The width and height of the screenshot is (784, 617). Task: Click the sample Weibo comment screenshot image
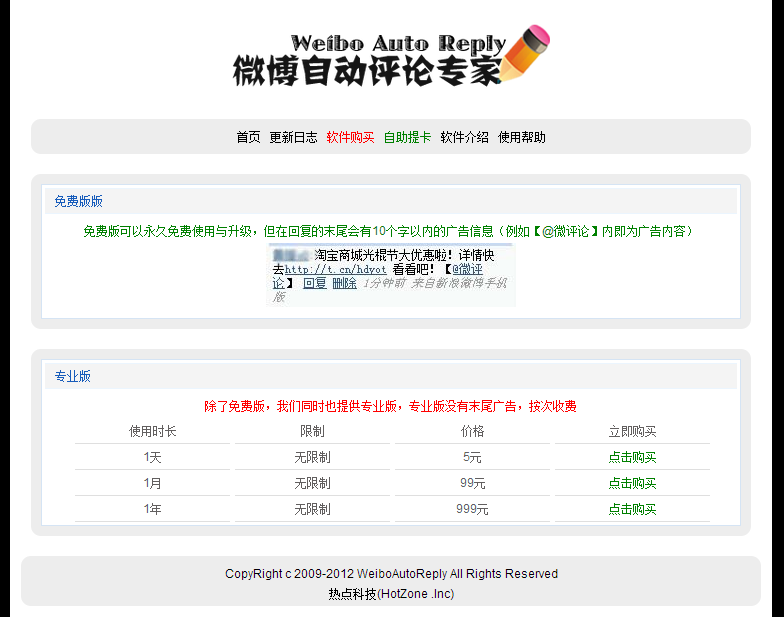[x=391, y=274]
